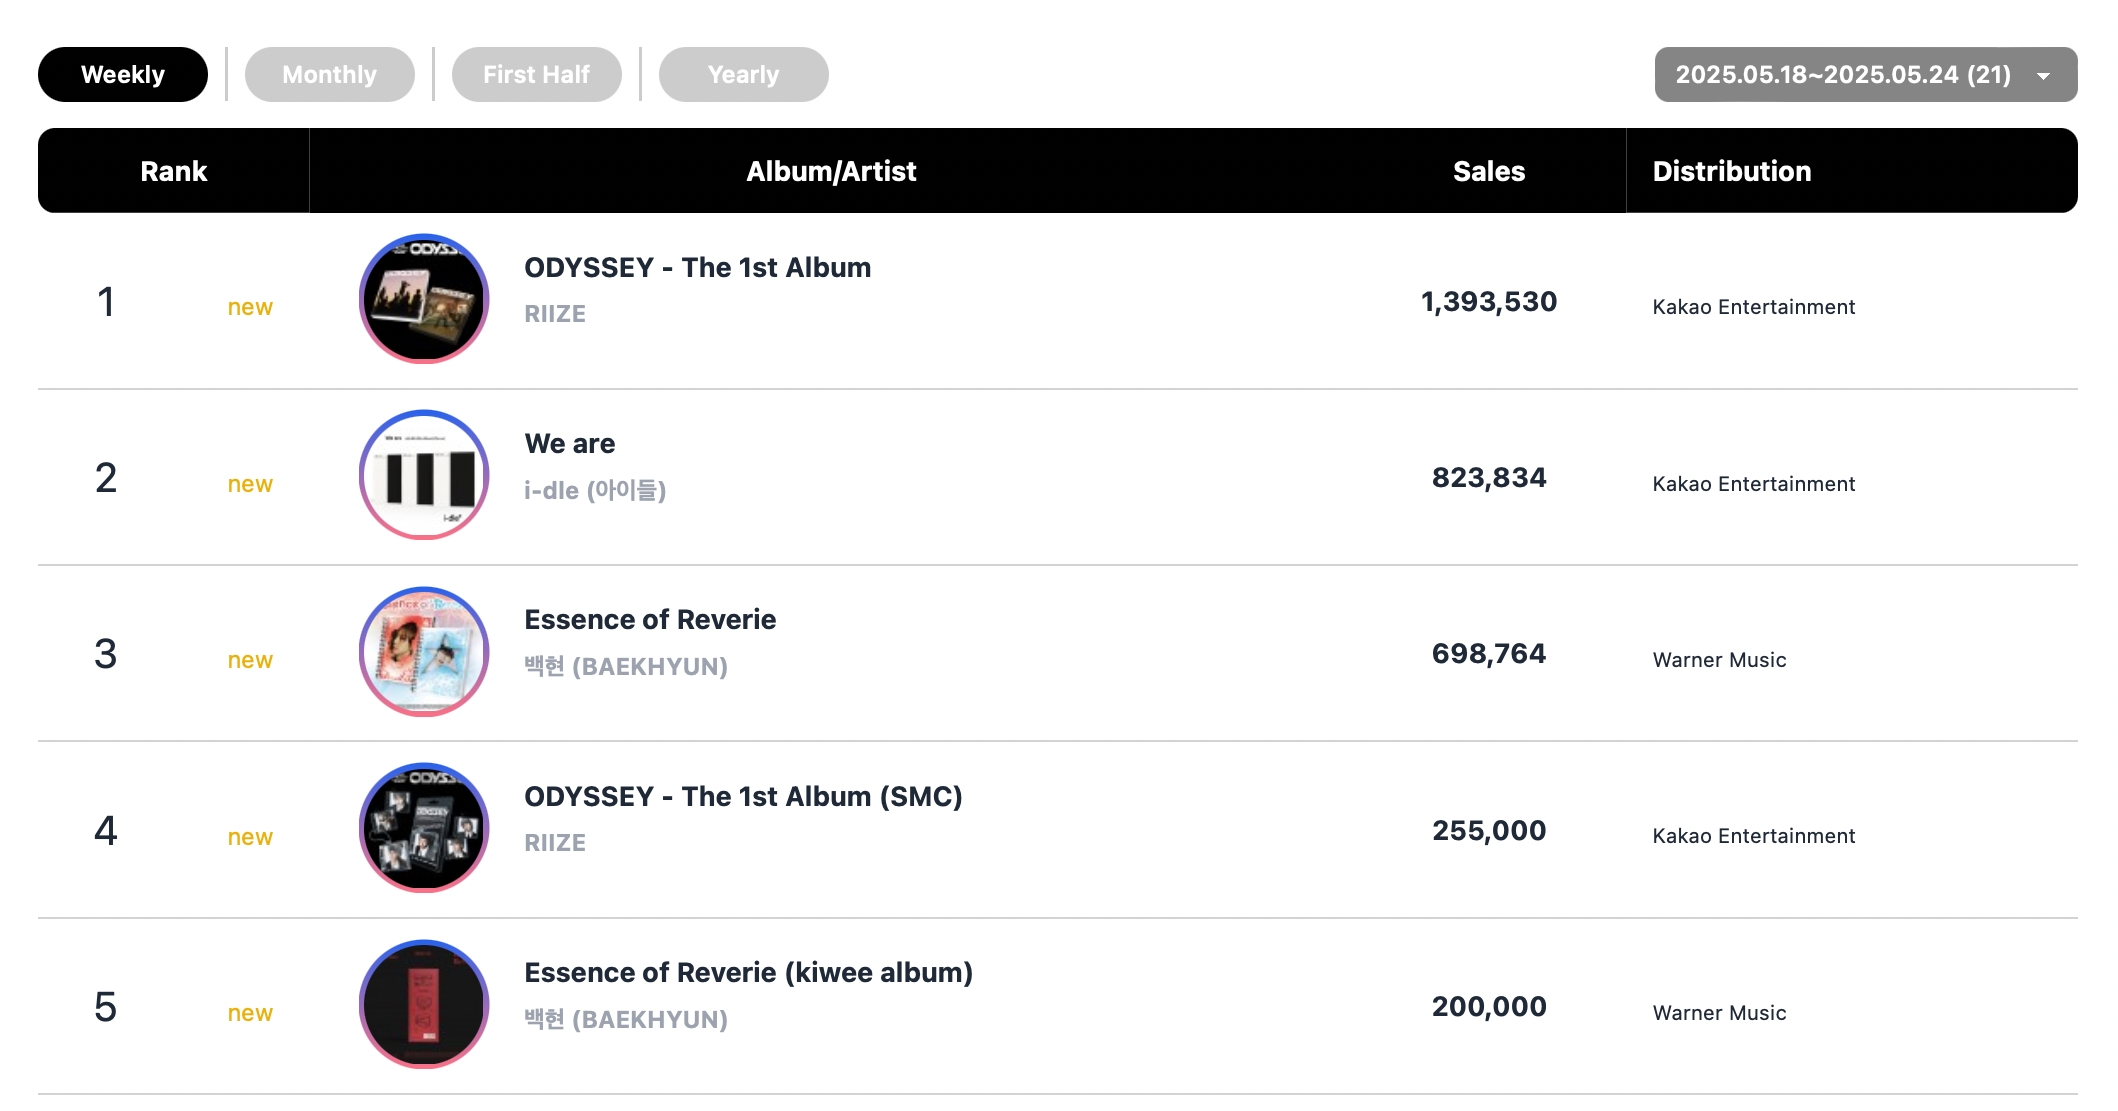Open Essence of Reverie (kiwee album) title
2118x1111 pixels.
coord(748,973)
